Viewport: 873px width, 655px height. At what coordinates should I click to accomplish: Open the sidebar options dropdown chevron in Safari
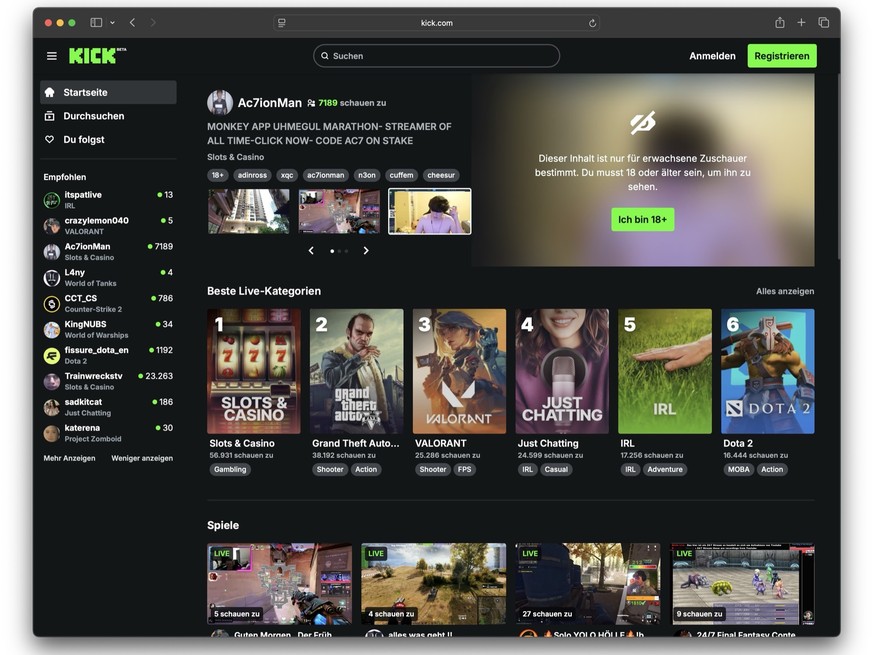pyautogui.click(x=112, y=23)
